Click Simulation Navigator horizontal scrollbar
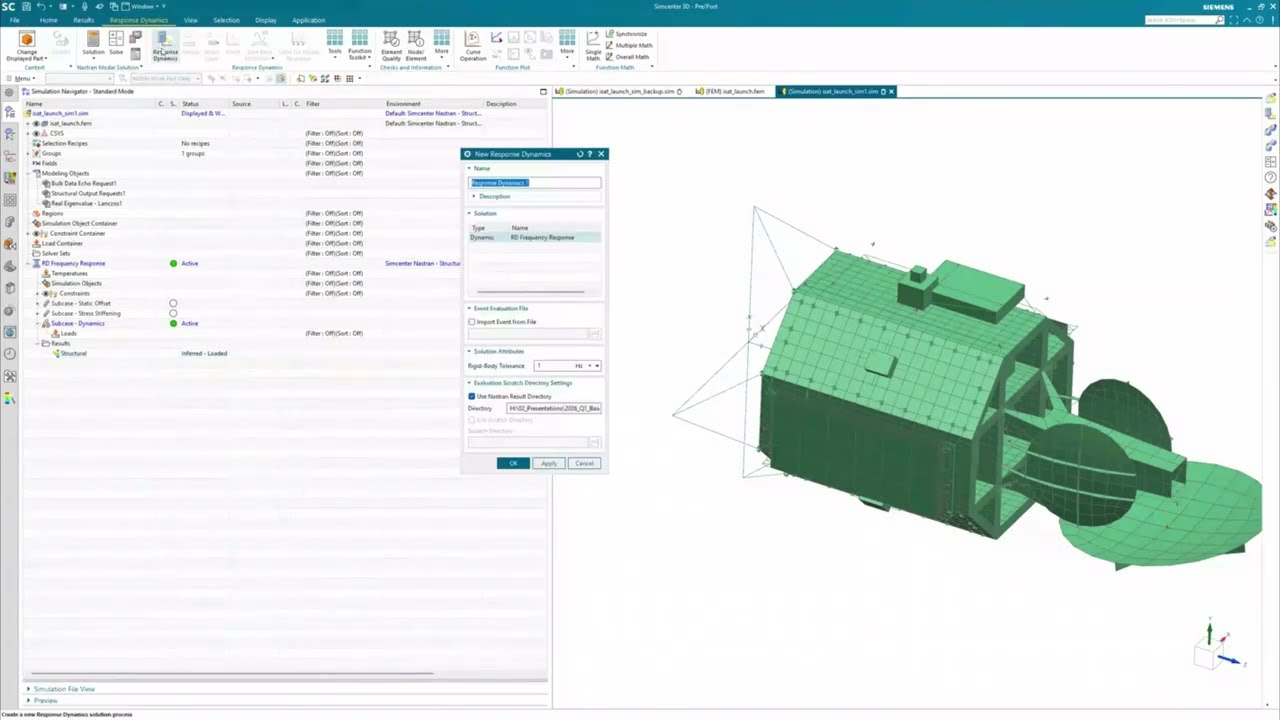Image resolution: width=1280 pixels, height=720 pixels. 230,673
